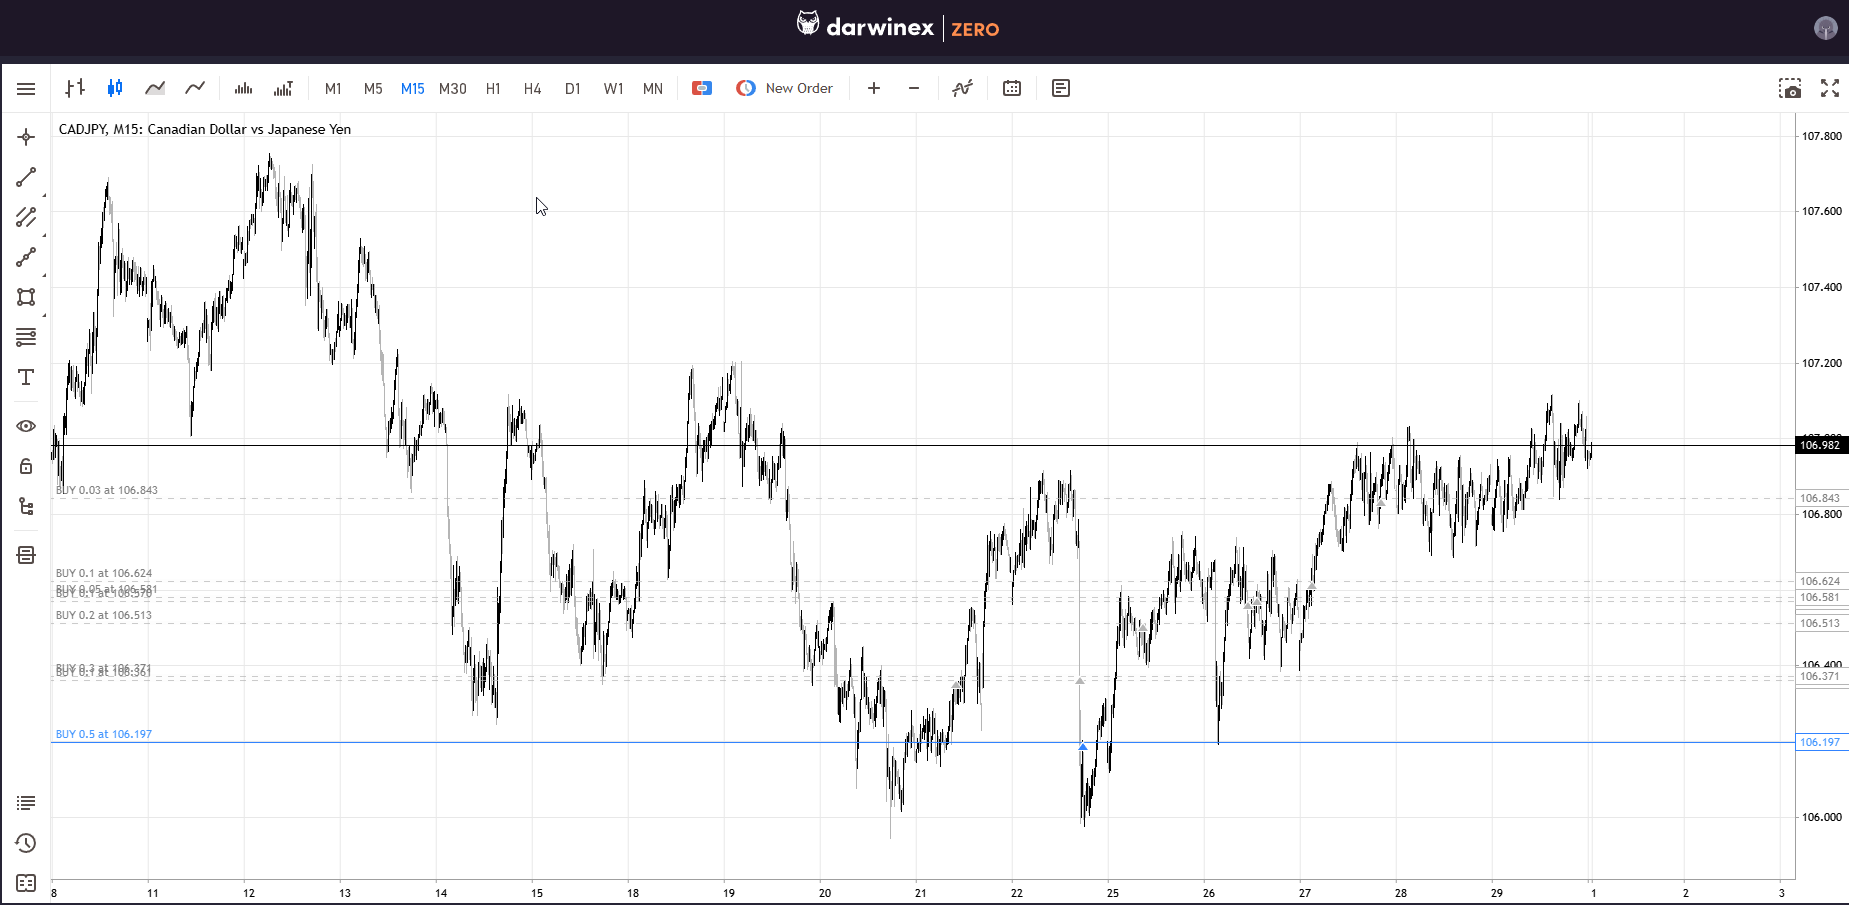Open the hamburger main menu

(x=26, y=89)
